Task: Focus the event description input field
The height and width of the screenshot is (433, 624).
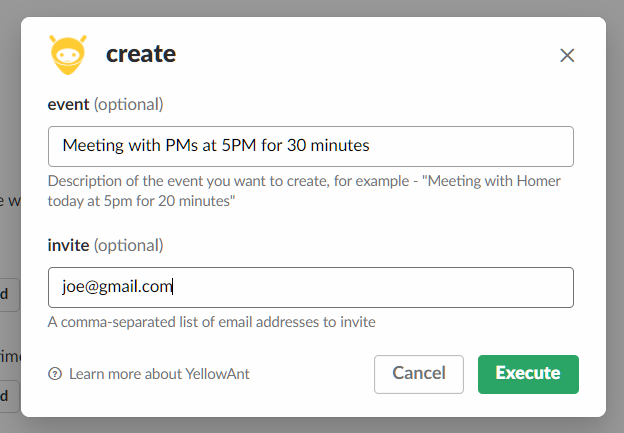Action: pos(310,146)
